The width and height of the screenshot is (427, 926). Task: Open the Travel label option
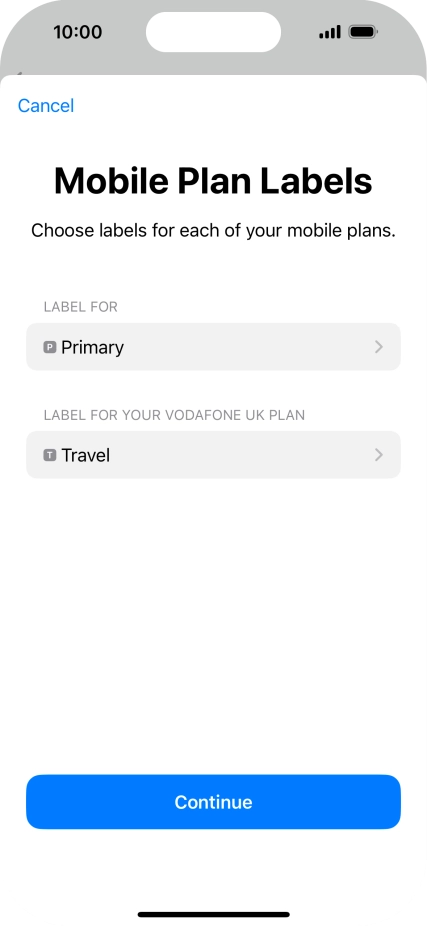click(213, 455)
